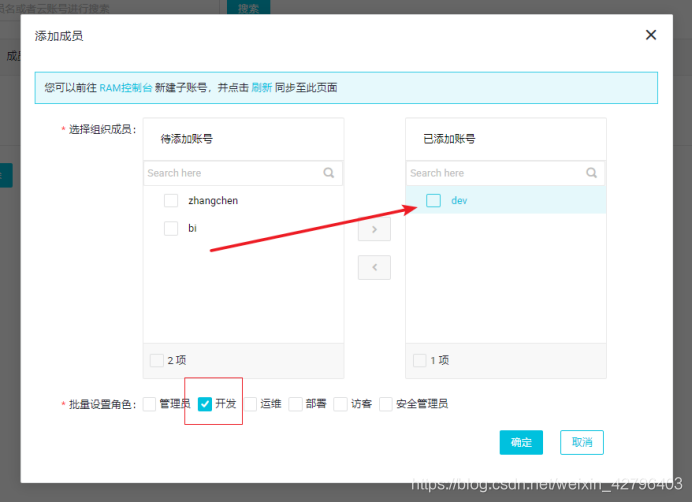Enable the 访客 role checkbox
Viewport: 693px width, 503px height.
point(340,404)
